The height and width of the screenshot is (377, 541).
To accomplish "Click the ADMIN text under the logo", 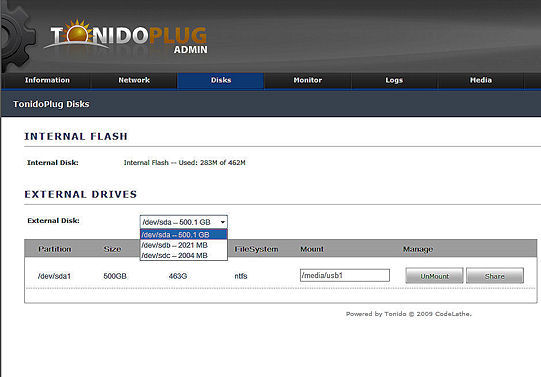I will (190, 50).
